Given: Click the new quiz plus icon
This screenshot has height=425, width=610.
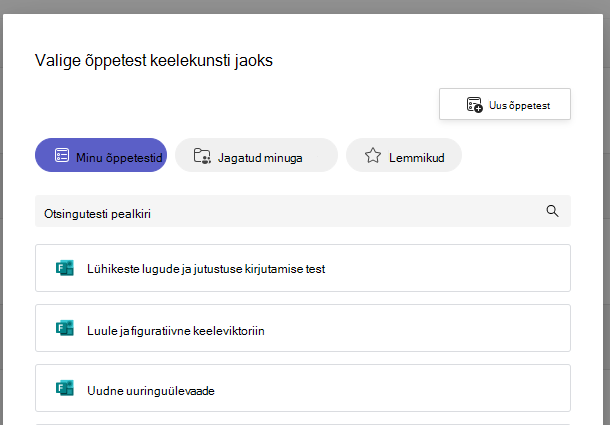Looking at the screenshot, I should [x=474, y=105].
